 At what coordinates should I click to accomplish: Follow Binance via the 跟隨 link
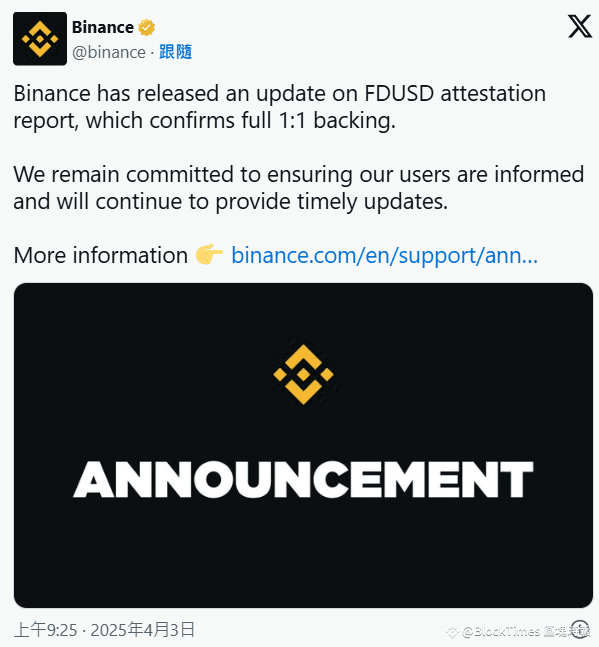175,52
